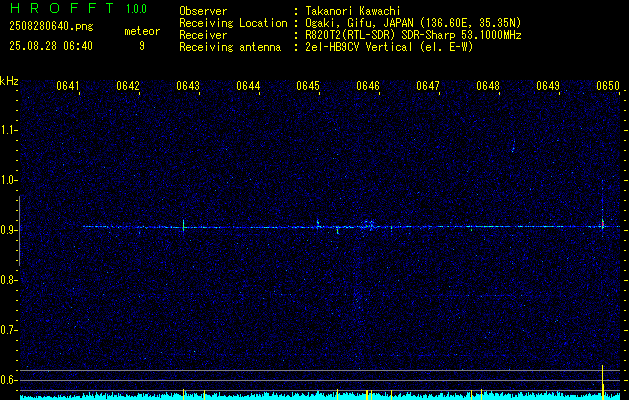
Task: Click the 0.6 frequency axis label
Action: pos(8,380)
